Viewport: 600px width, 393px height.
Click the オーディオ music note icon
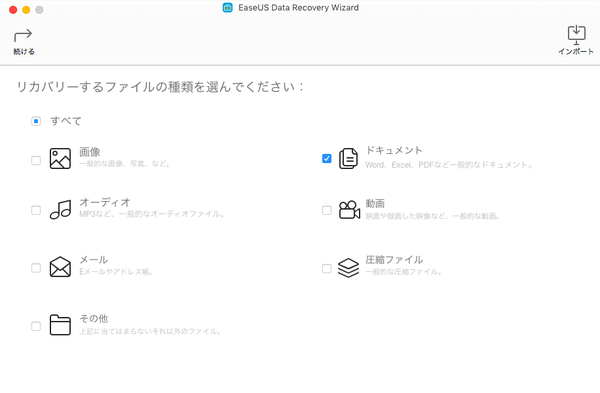tap(60, 209)
